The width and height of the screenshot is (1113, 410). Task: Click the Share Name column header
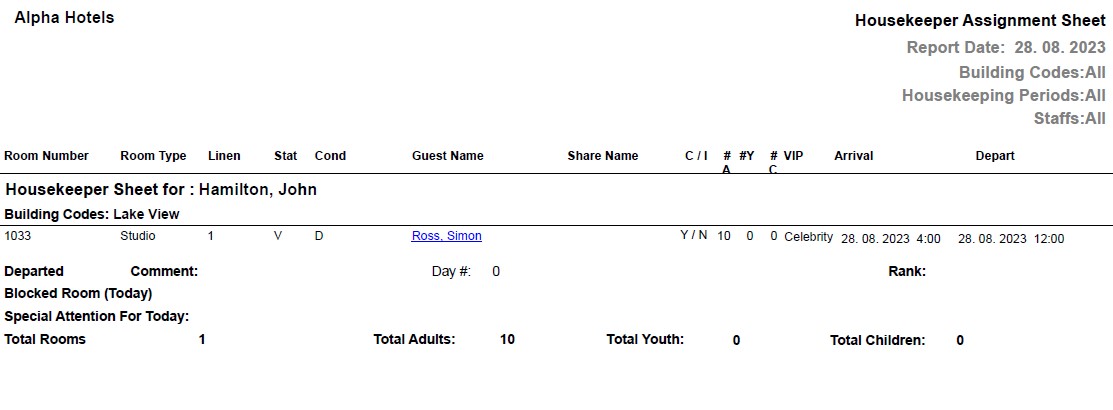[602, 156]
